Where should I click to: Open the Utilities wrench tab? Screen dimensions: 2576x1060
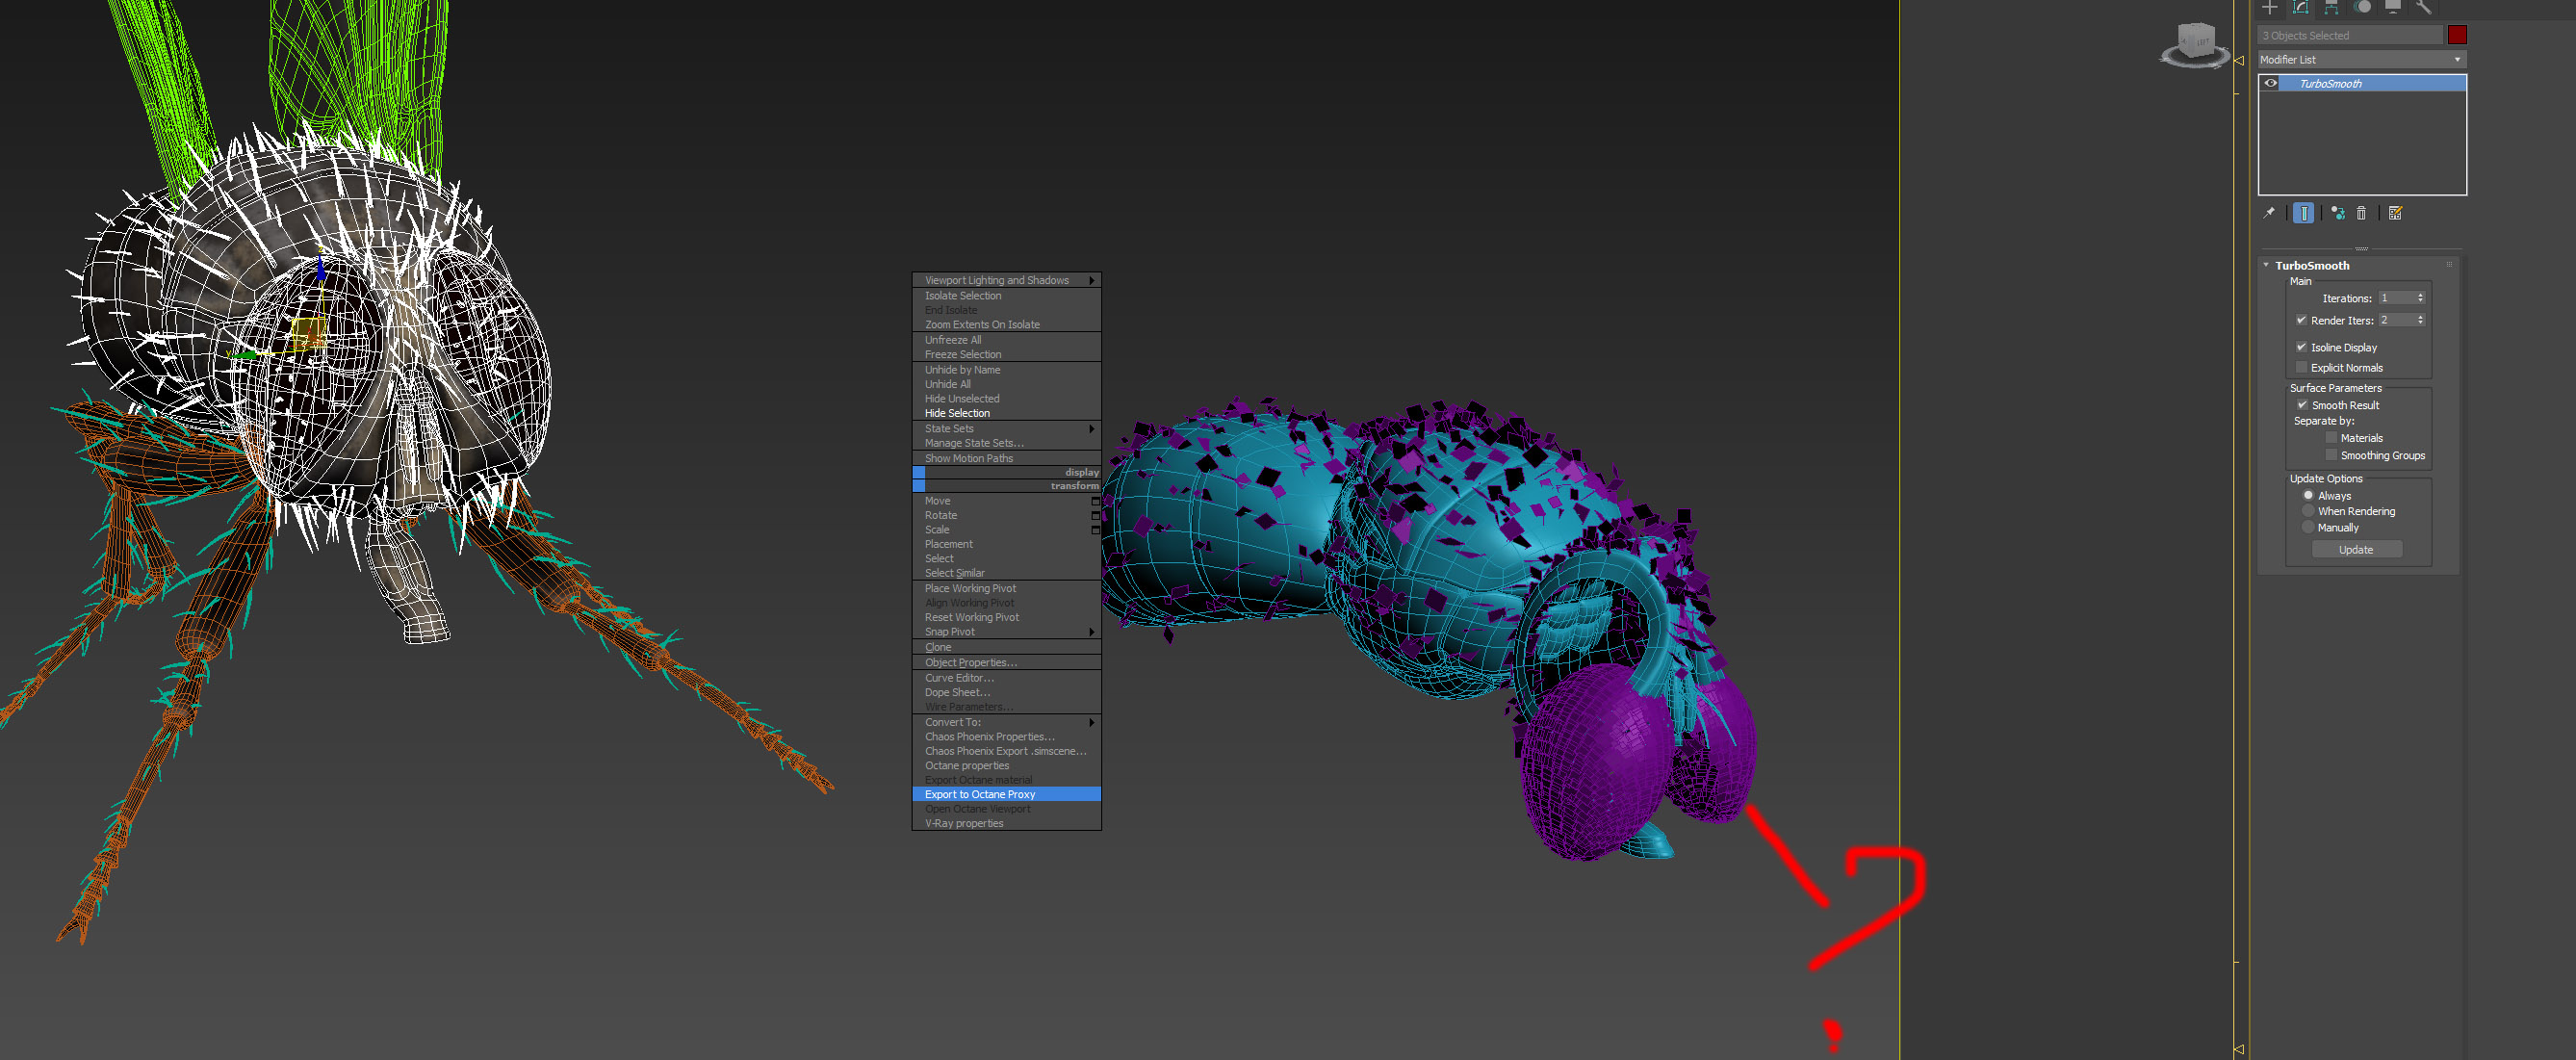[2423, 7]
